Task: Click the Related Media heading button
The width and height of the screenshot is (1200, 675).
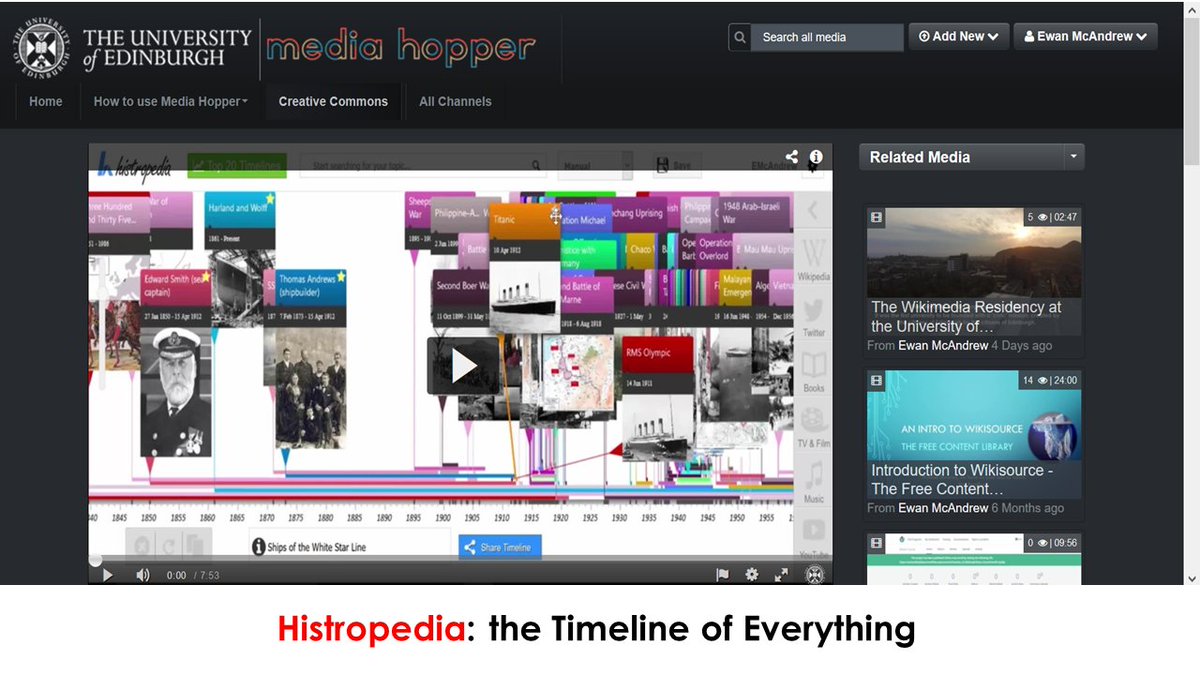Action: [962, 157]
